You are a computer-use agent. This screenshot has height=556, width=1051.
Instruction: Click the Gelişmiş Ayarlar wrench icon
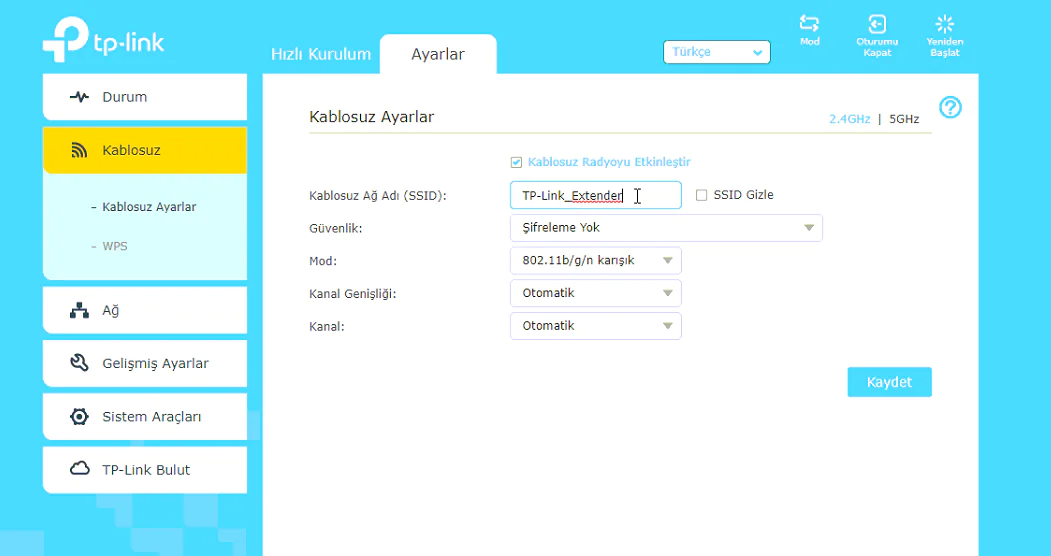pos(79,363)
